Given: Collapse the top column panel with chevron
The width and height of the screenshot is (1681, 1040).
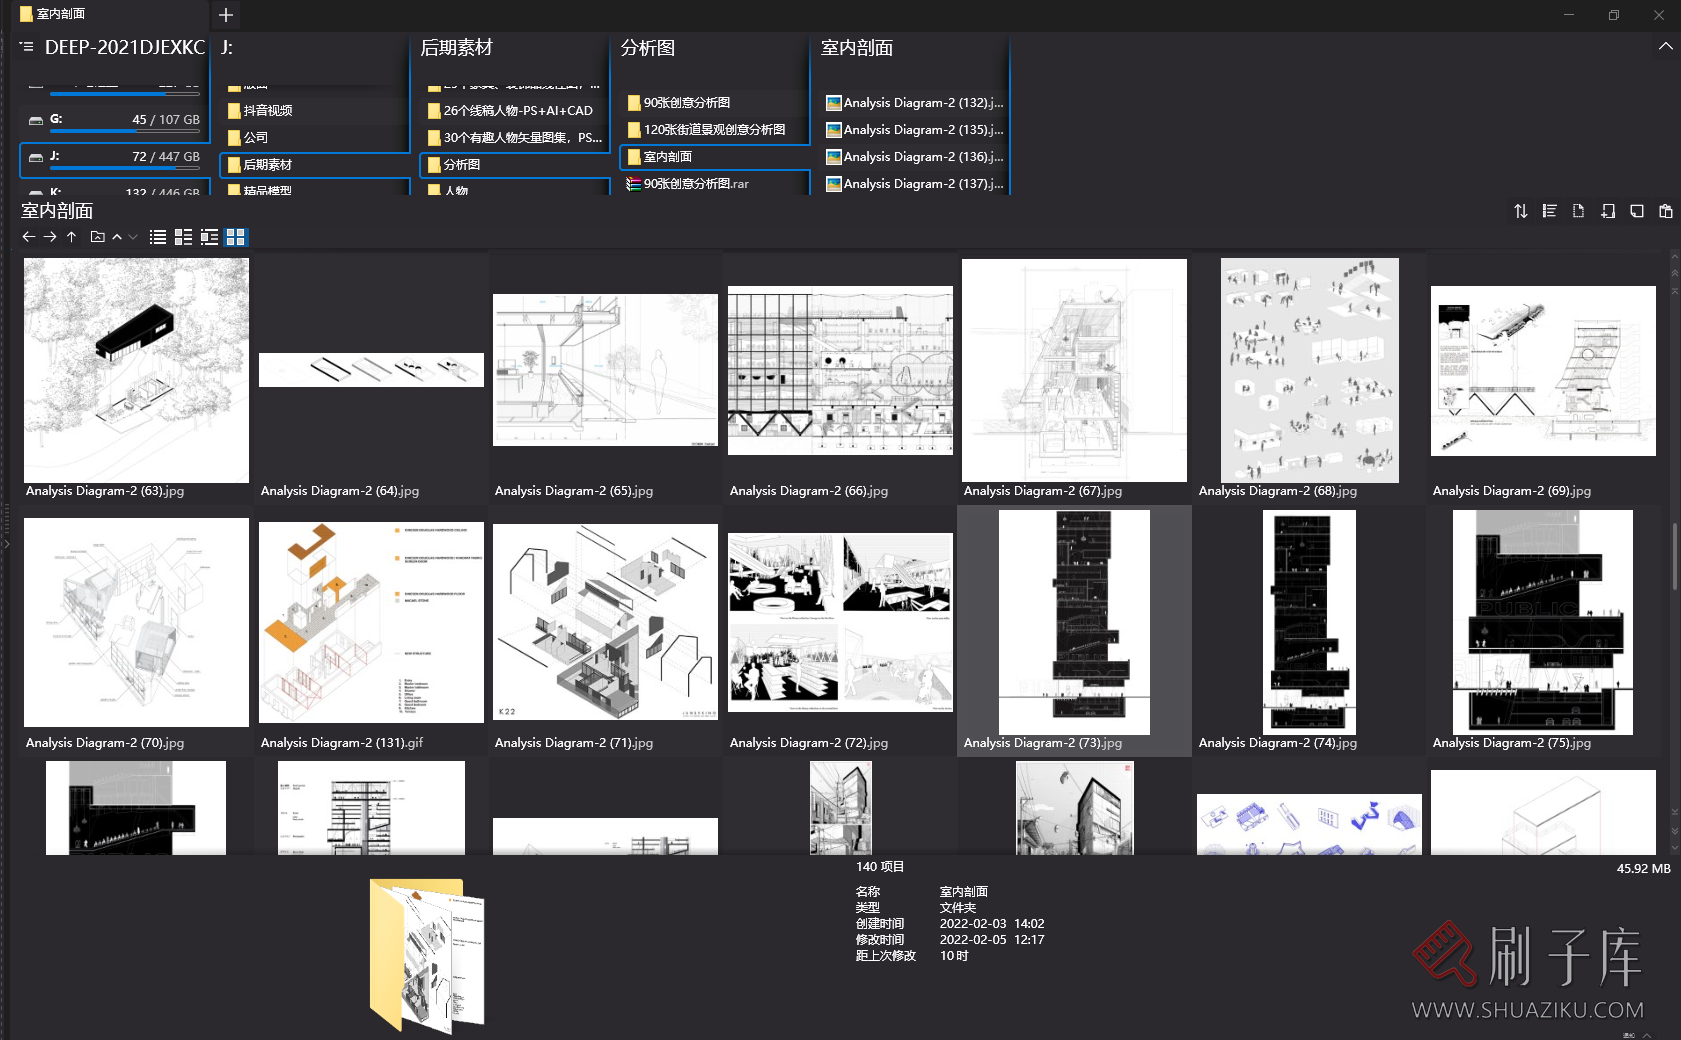Looking at the screenshot, I should pyautogui.click(x=1665, y=46).
